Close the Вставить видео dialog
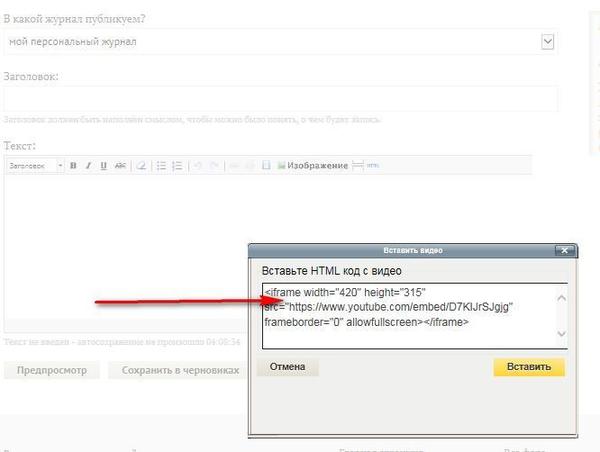This screenshot has width=600, height=452. 565,250
